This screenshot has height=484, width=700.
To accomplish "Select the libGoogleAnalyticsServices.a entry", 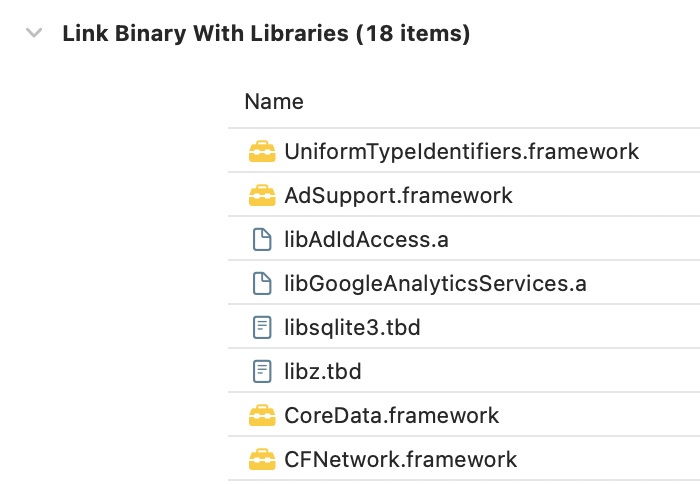I will (435, 284).
